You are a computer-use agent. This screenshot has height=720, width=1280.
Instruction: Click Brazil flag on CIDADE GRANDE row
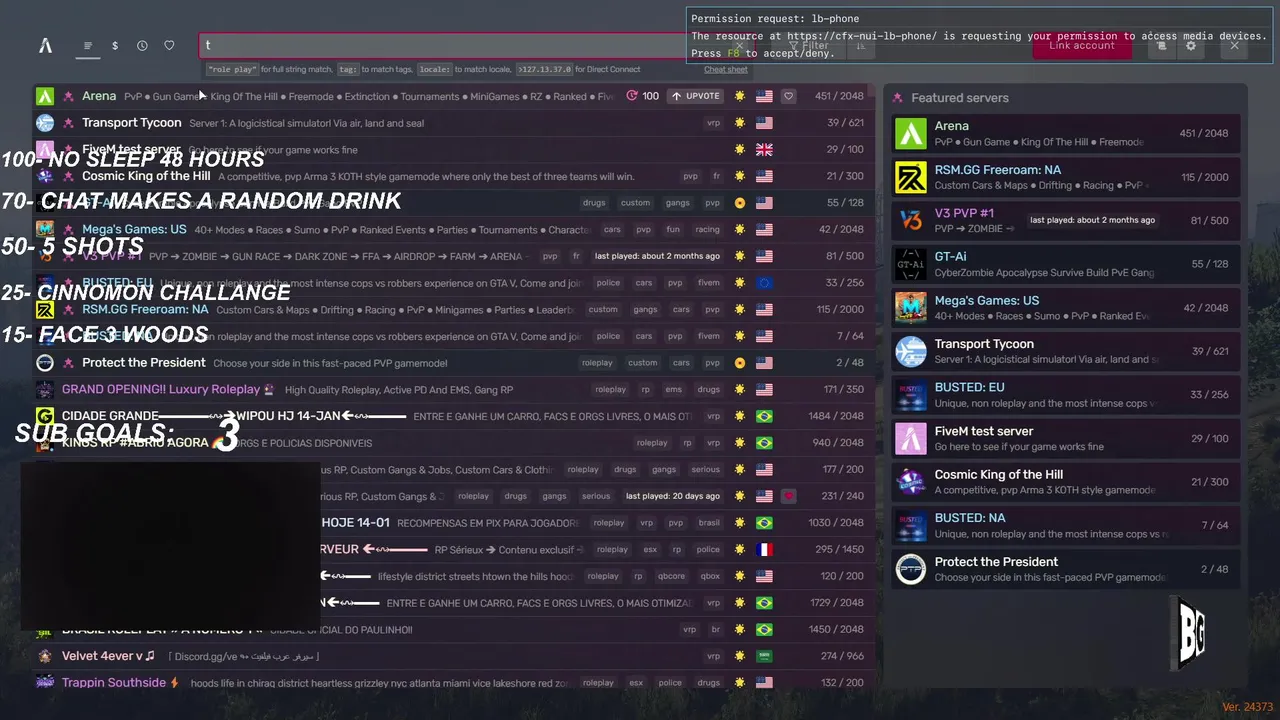click(x=764, y=416)
